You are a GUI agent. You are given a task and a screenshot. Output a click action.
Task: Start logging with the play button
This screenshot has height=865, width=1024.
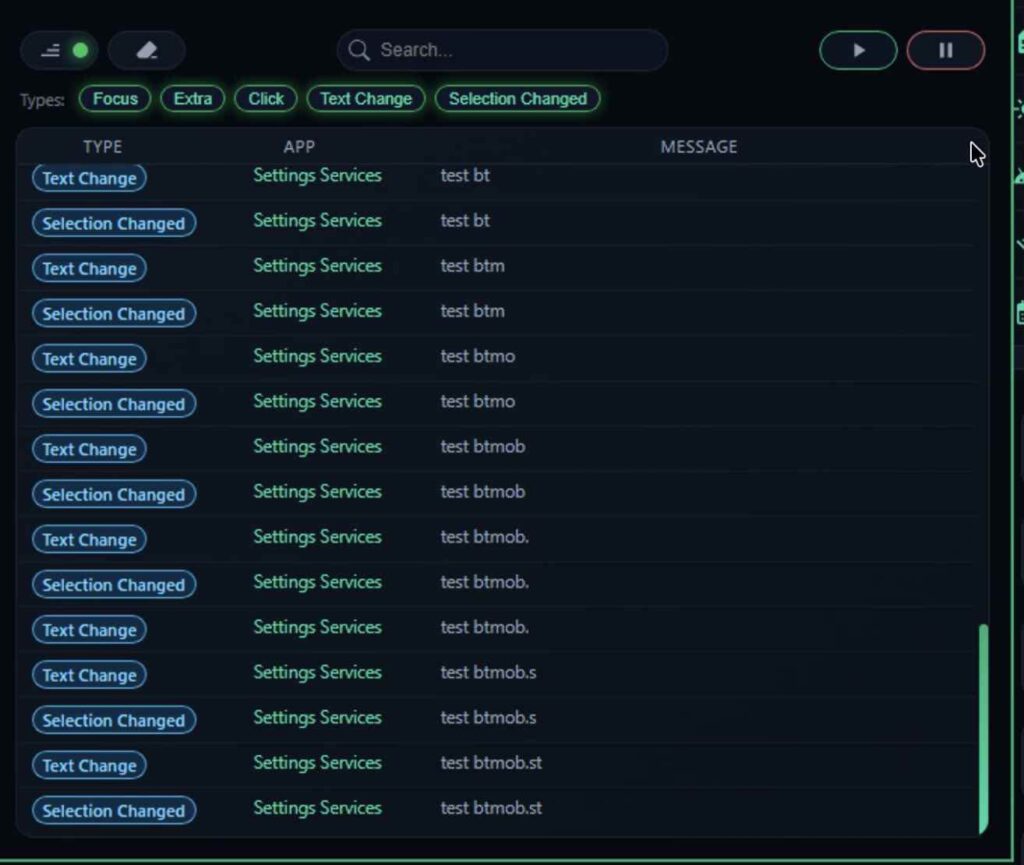pos(858,50)
